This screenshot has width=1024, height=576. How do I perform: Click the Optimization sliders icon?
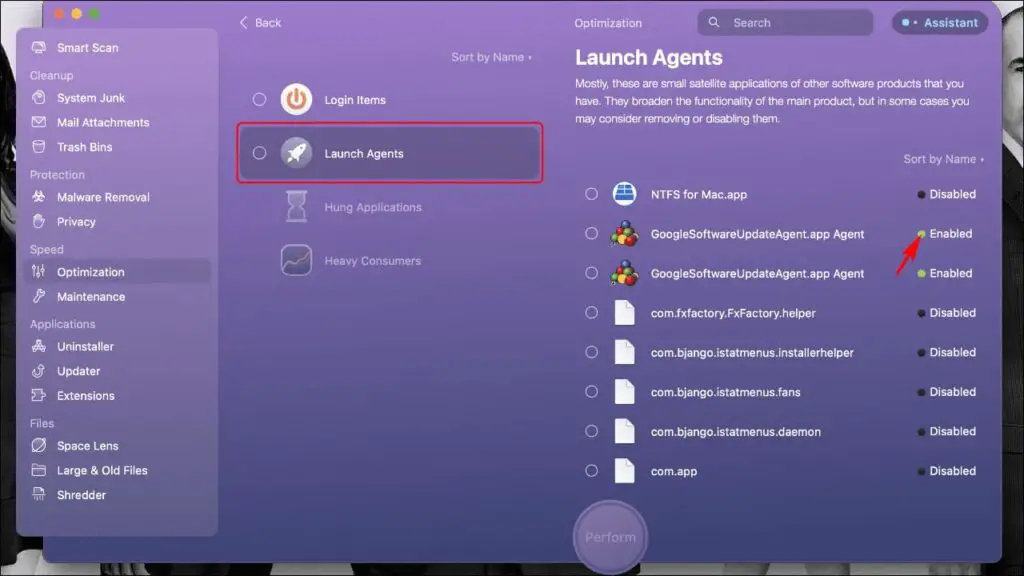pos(39,272)
